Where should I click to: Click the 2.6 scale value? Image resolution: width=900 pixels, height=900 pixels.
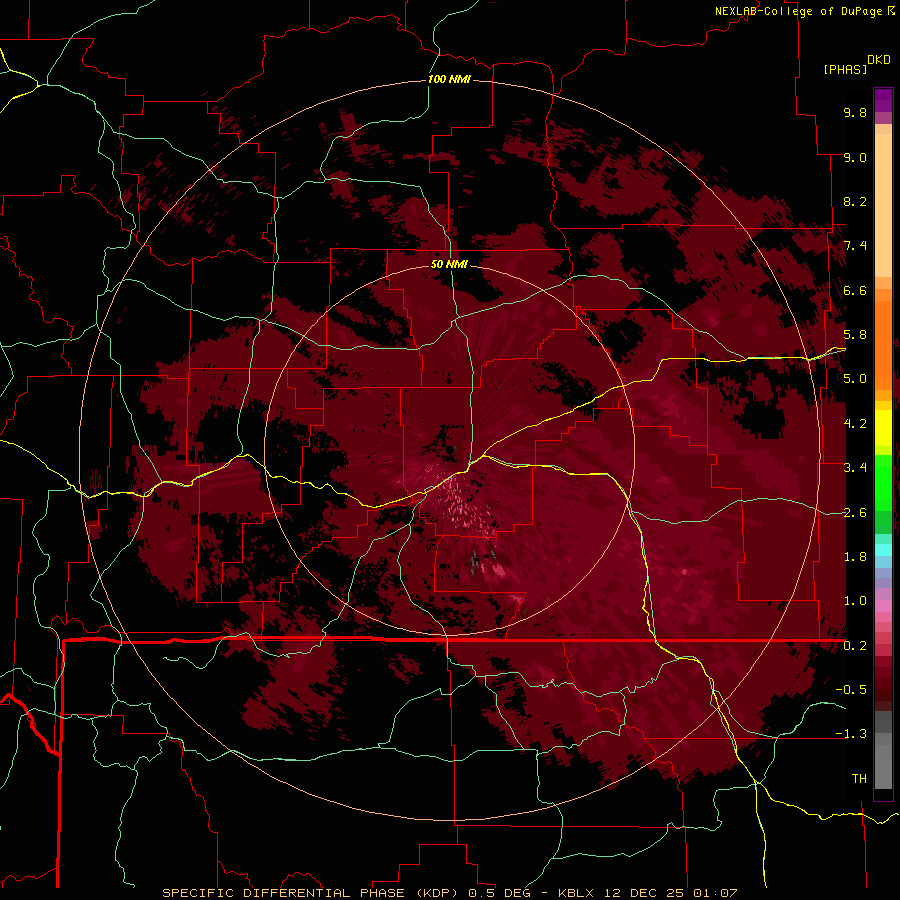(855, 513)
